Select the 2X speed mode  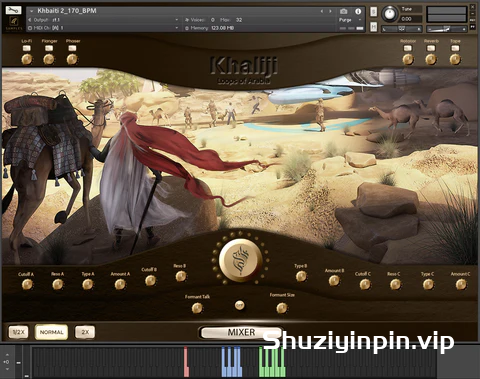coord(85,332)
